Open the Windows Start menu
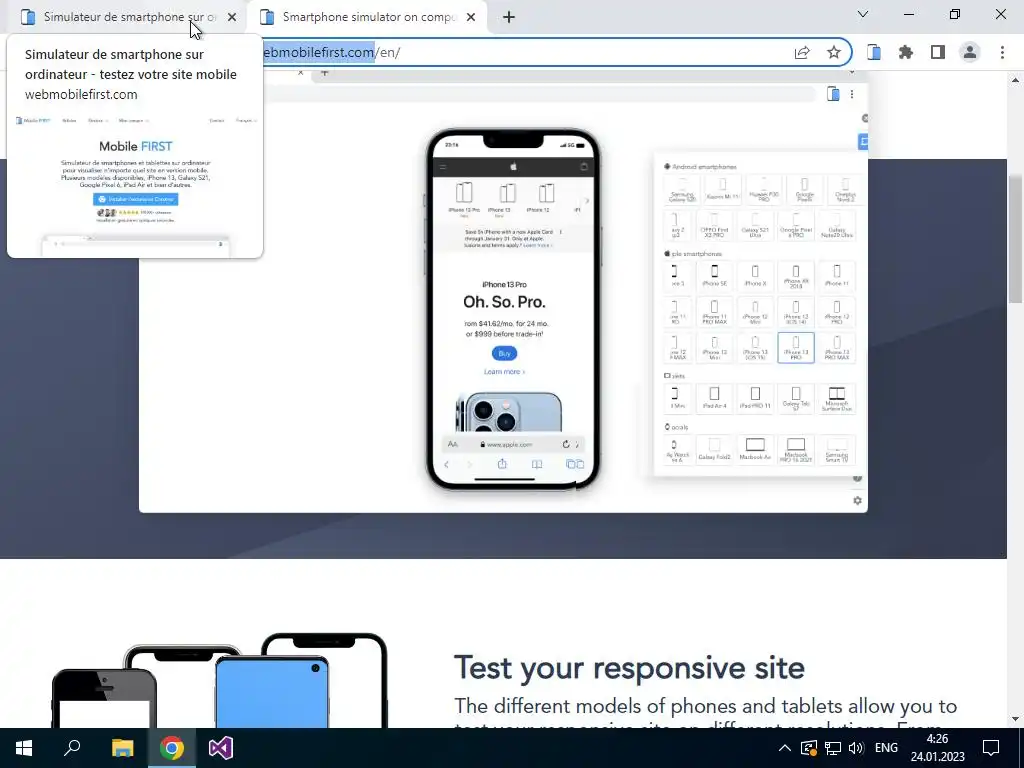Viewport: 1024px width, 768px height. click(x=24, y=748)
